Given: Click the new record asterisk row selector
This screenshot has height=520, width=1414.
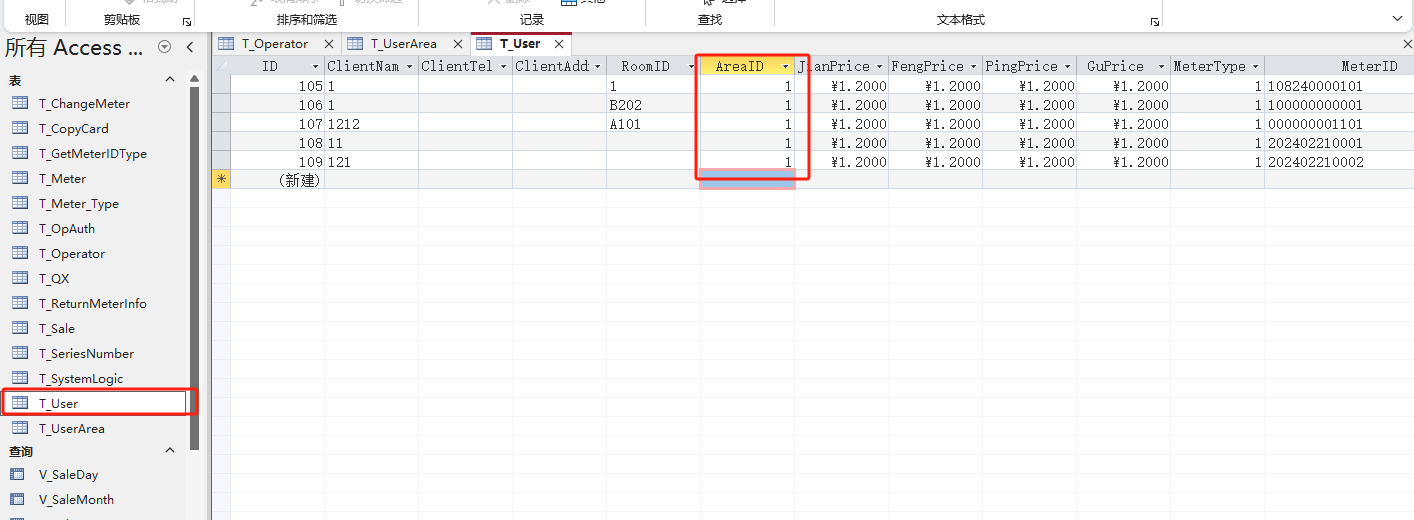Looking at the screenshot, I should [x=221, y=180].
